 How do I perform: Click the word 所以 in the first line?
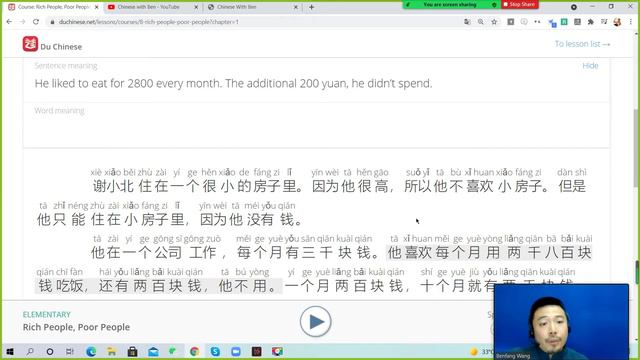[418, 187]
